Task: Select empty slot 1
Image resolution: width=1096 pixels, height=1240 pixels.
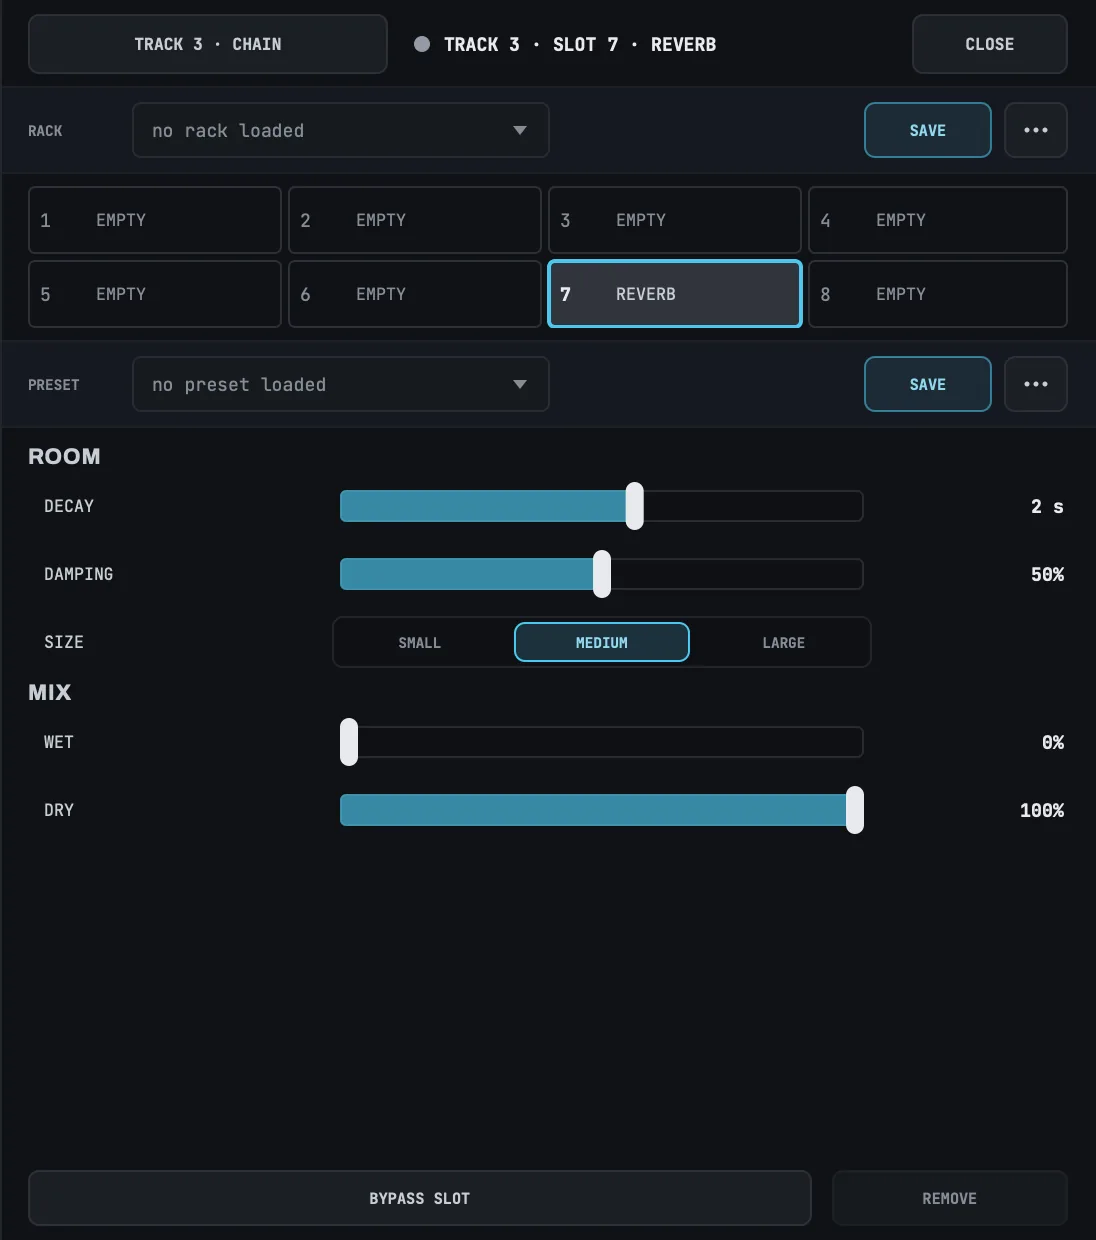Action: (155, 220)
